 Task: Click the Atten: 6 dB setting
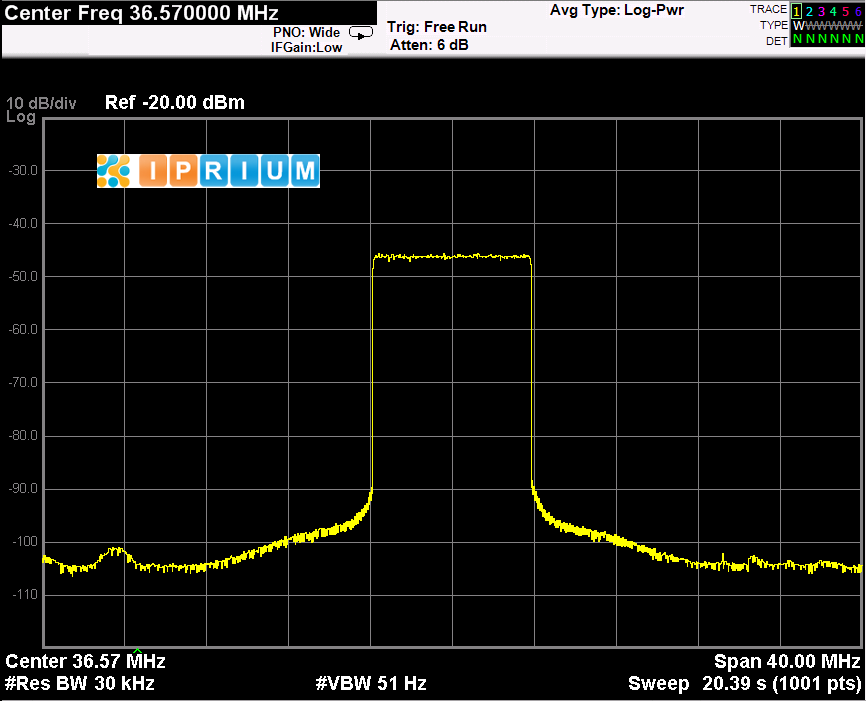point(429,45)
